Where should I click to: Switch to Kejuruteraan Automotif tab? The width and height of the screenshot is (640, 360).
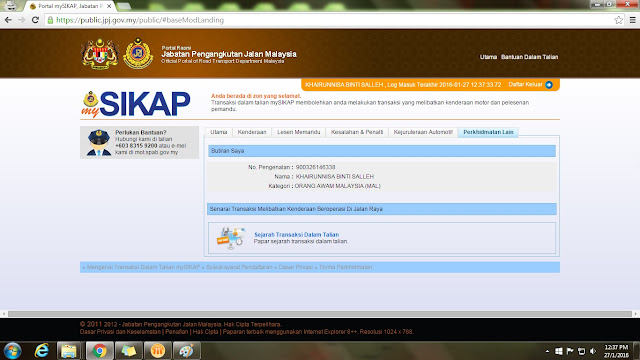coord(423,132)
